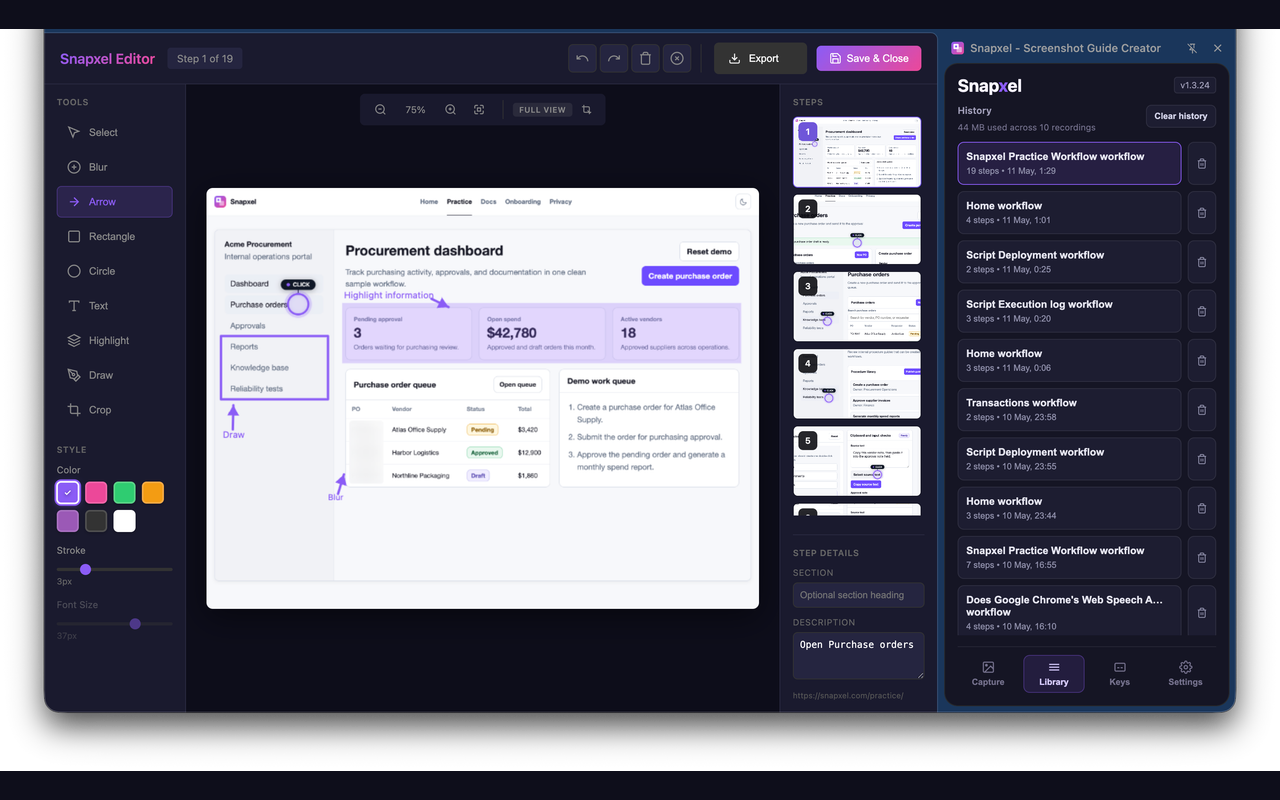This screenshot has height=800, width=1280.
Task: Pick the lavender swatch in the second row
Action: tap(68, 521)
